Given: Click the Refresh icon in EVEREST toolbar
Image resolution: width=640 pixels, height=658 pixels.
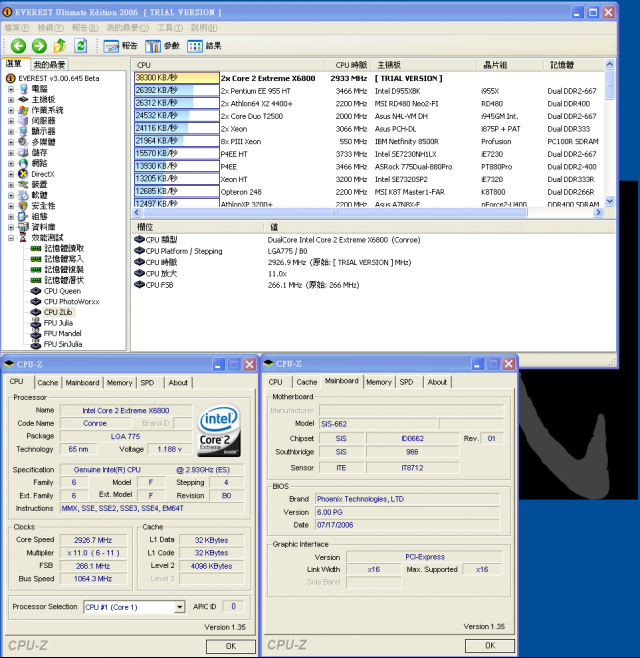Looking at the screenshot, I should (x=81, y=45).
